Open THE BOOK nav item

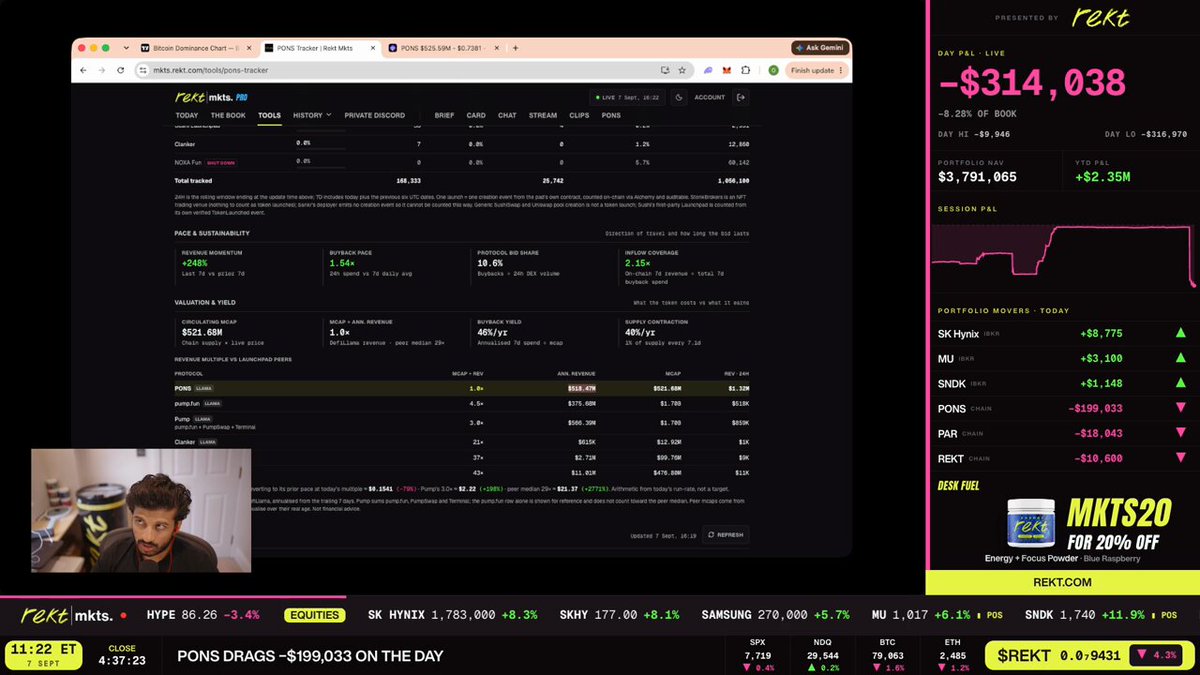point(228,115)
